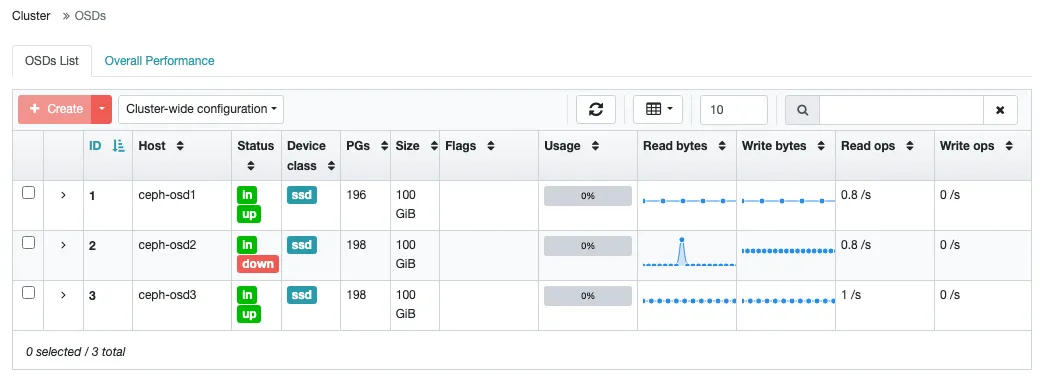The width and height of the screenshot is (1051, 386).
Task: Click OSDs in the breadcrumb
Action: pos(90,15)
